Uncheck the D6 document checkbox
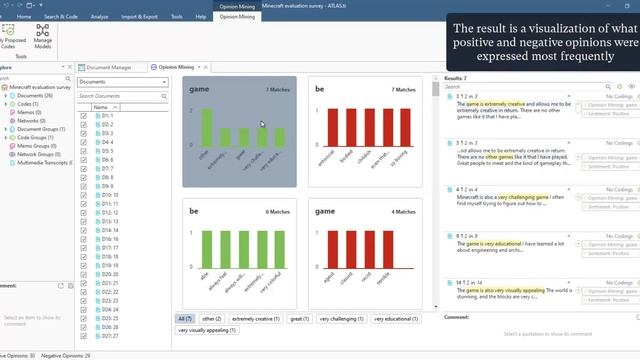 [84, 160]
